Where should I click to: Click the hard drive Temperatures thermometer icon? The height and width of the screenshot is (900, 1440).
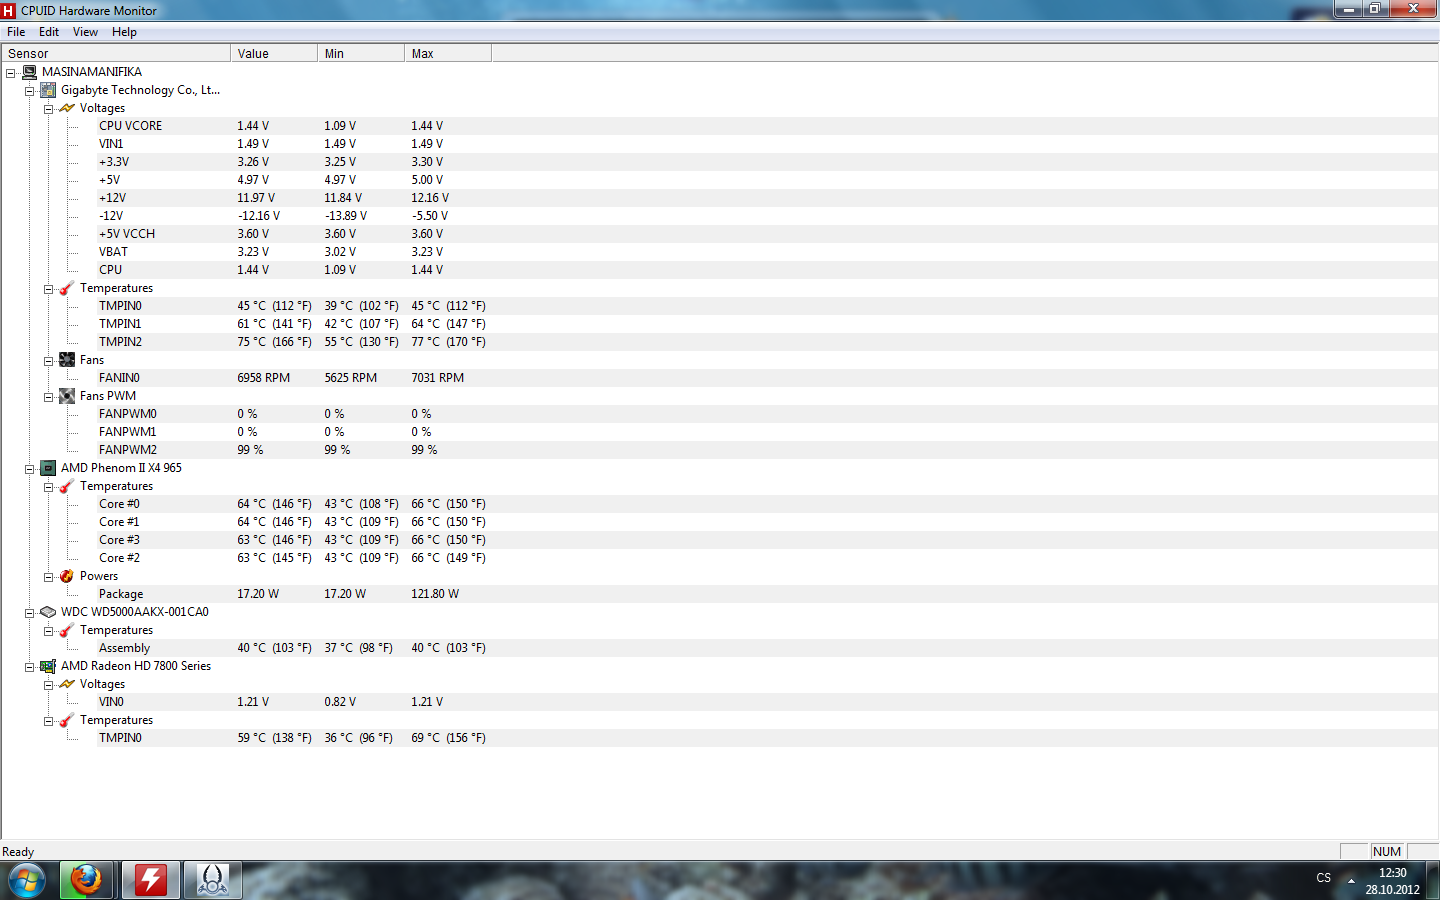point(67,630)
